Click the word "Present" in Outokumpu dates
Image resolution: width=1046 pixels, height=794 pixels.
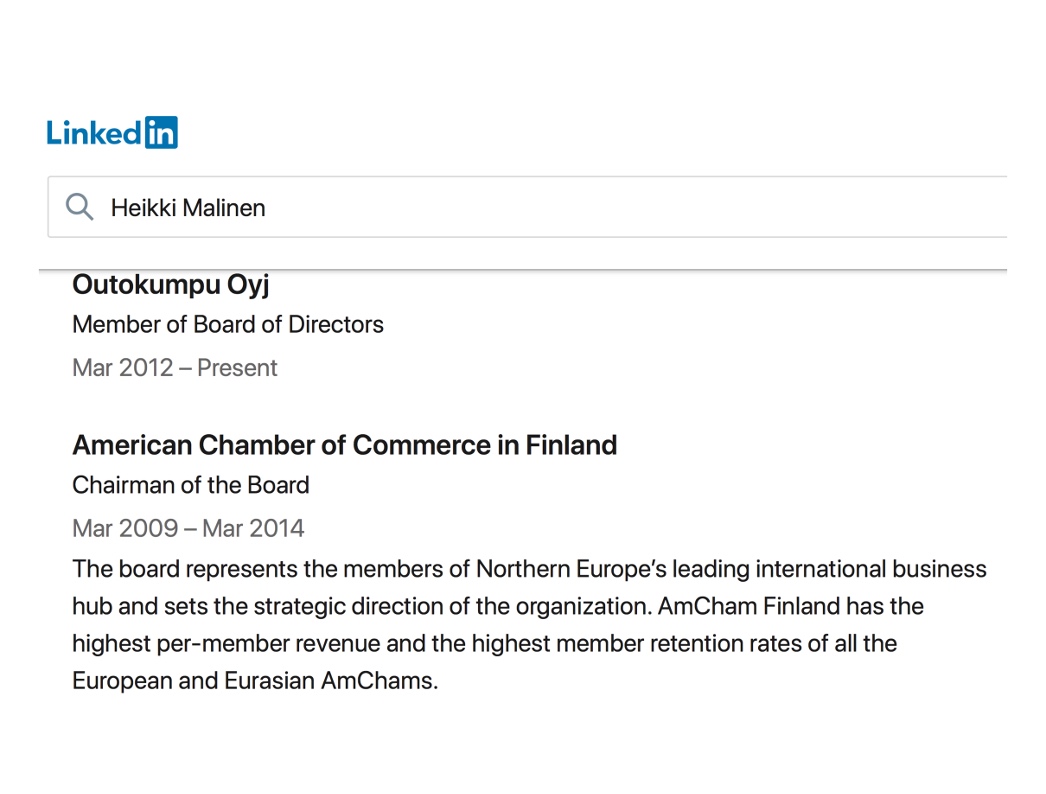pyautogui.click(x=237, y=368)
